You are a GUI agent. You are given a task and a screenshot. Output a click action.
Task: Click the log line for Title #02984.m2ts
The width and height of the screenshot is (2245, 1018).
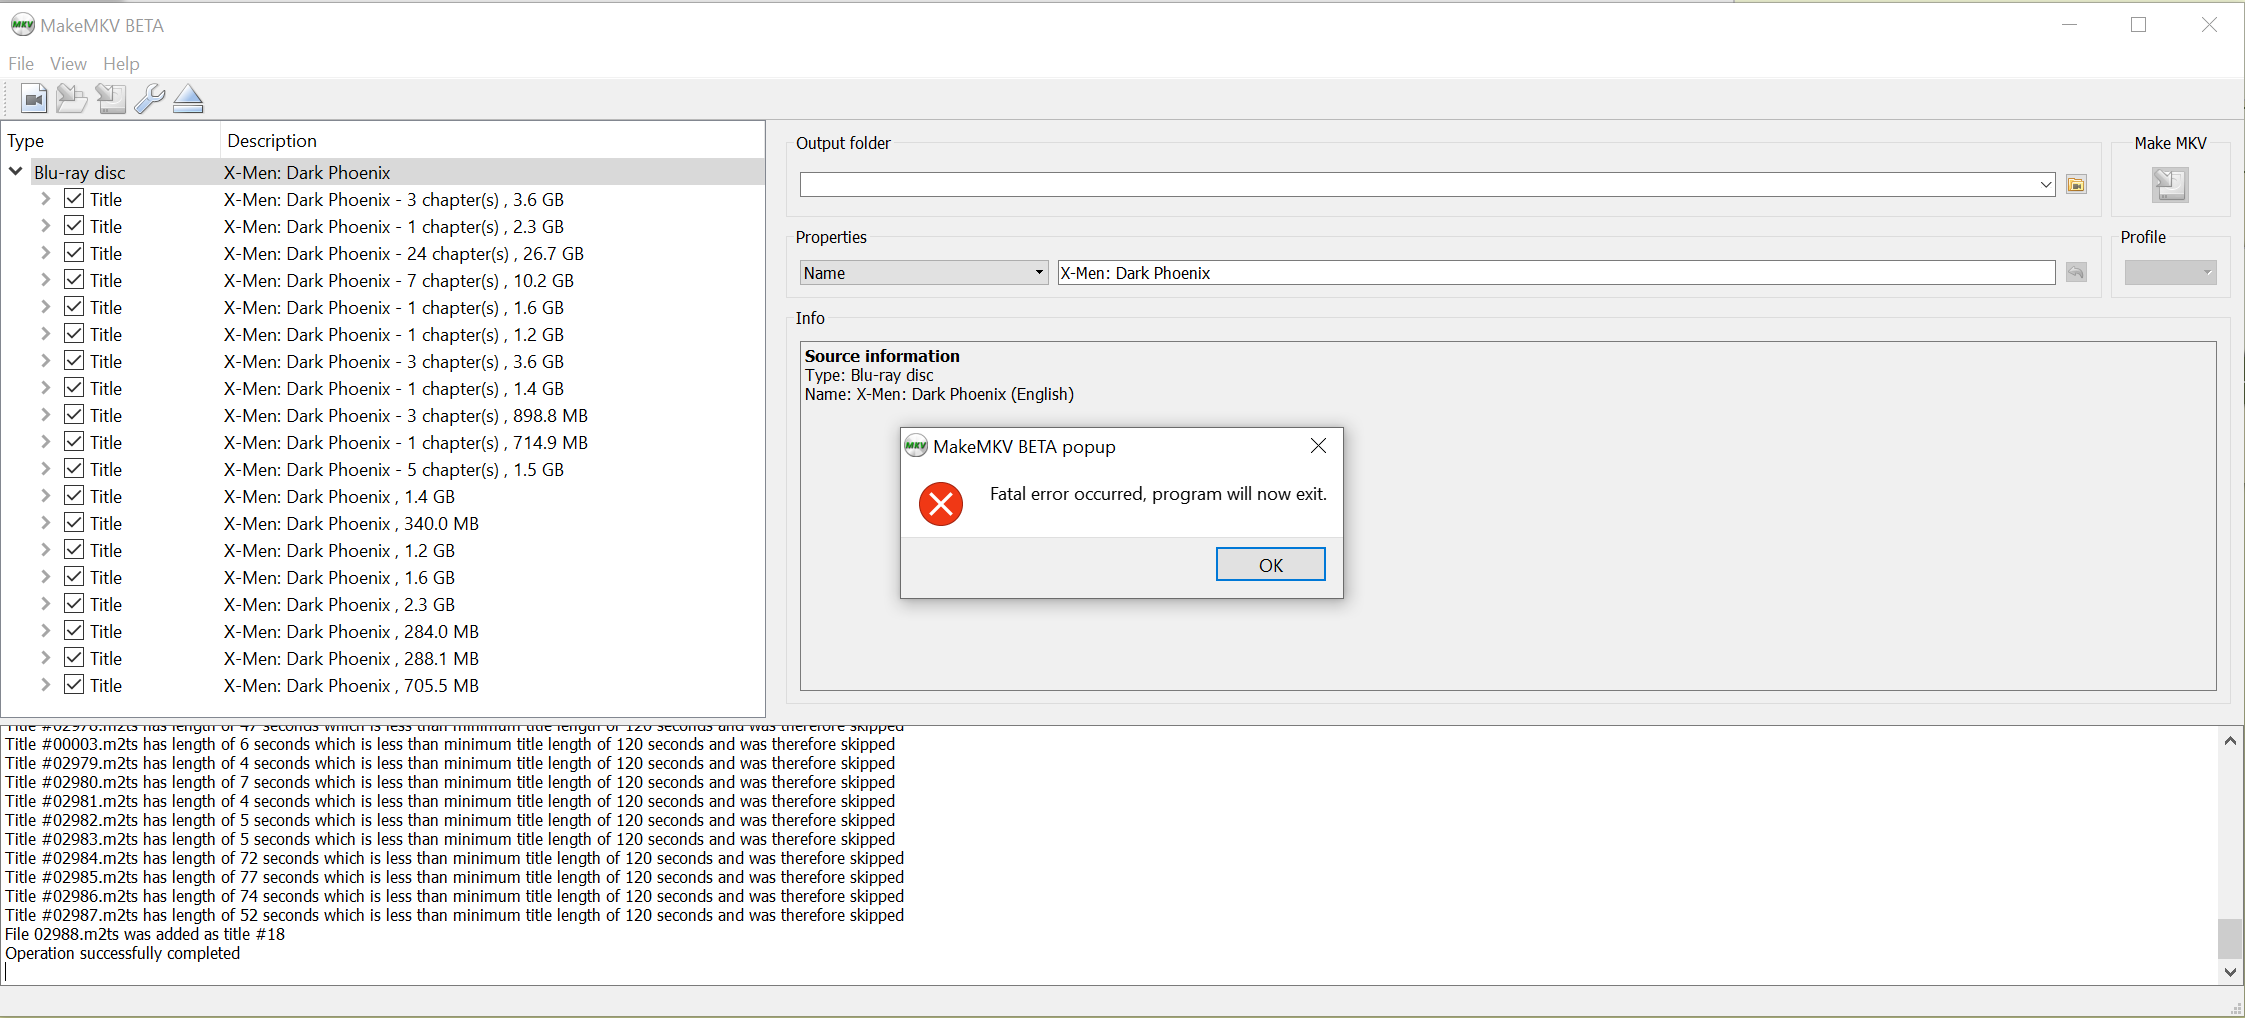454,858
